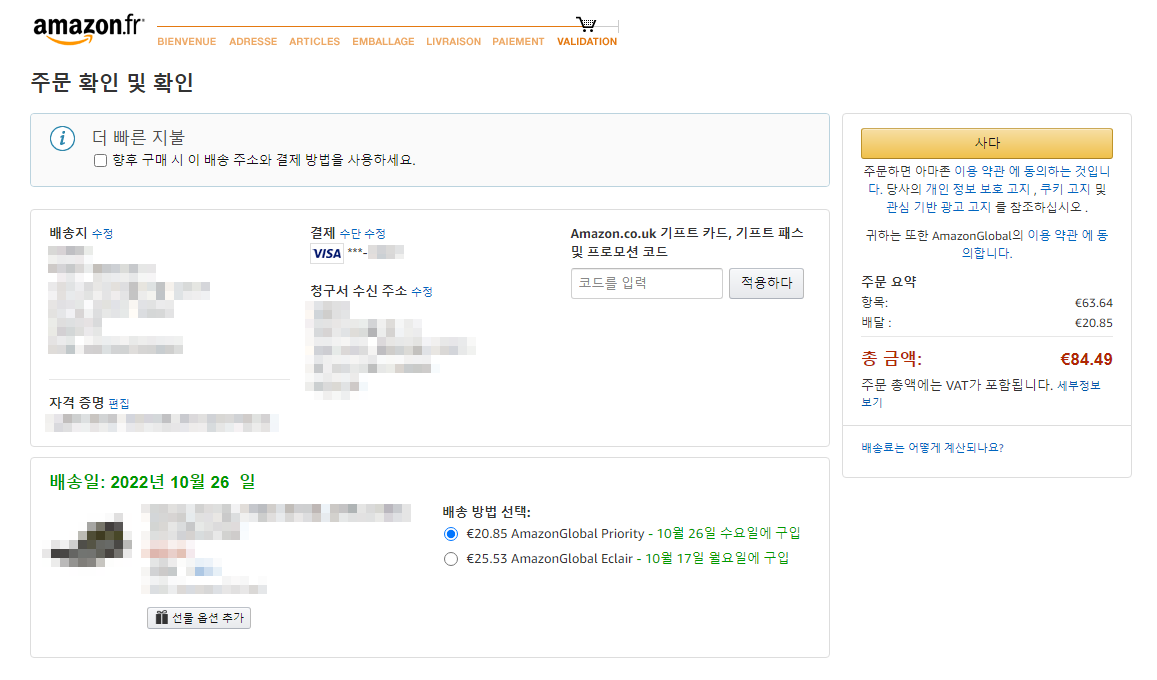Click the yellow 사다 buy button
The image size is (1157, 680).
click(987, 143)
